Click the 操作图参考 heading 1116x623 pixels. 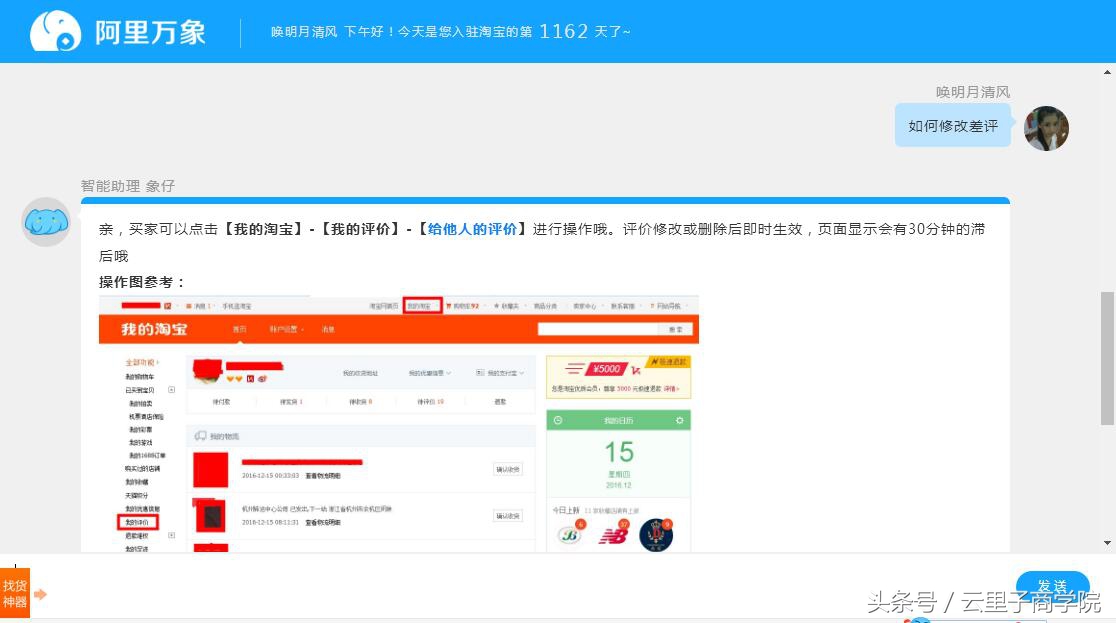[x=142, y=282]
